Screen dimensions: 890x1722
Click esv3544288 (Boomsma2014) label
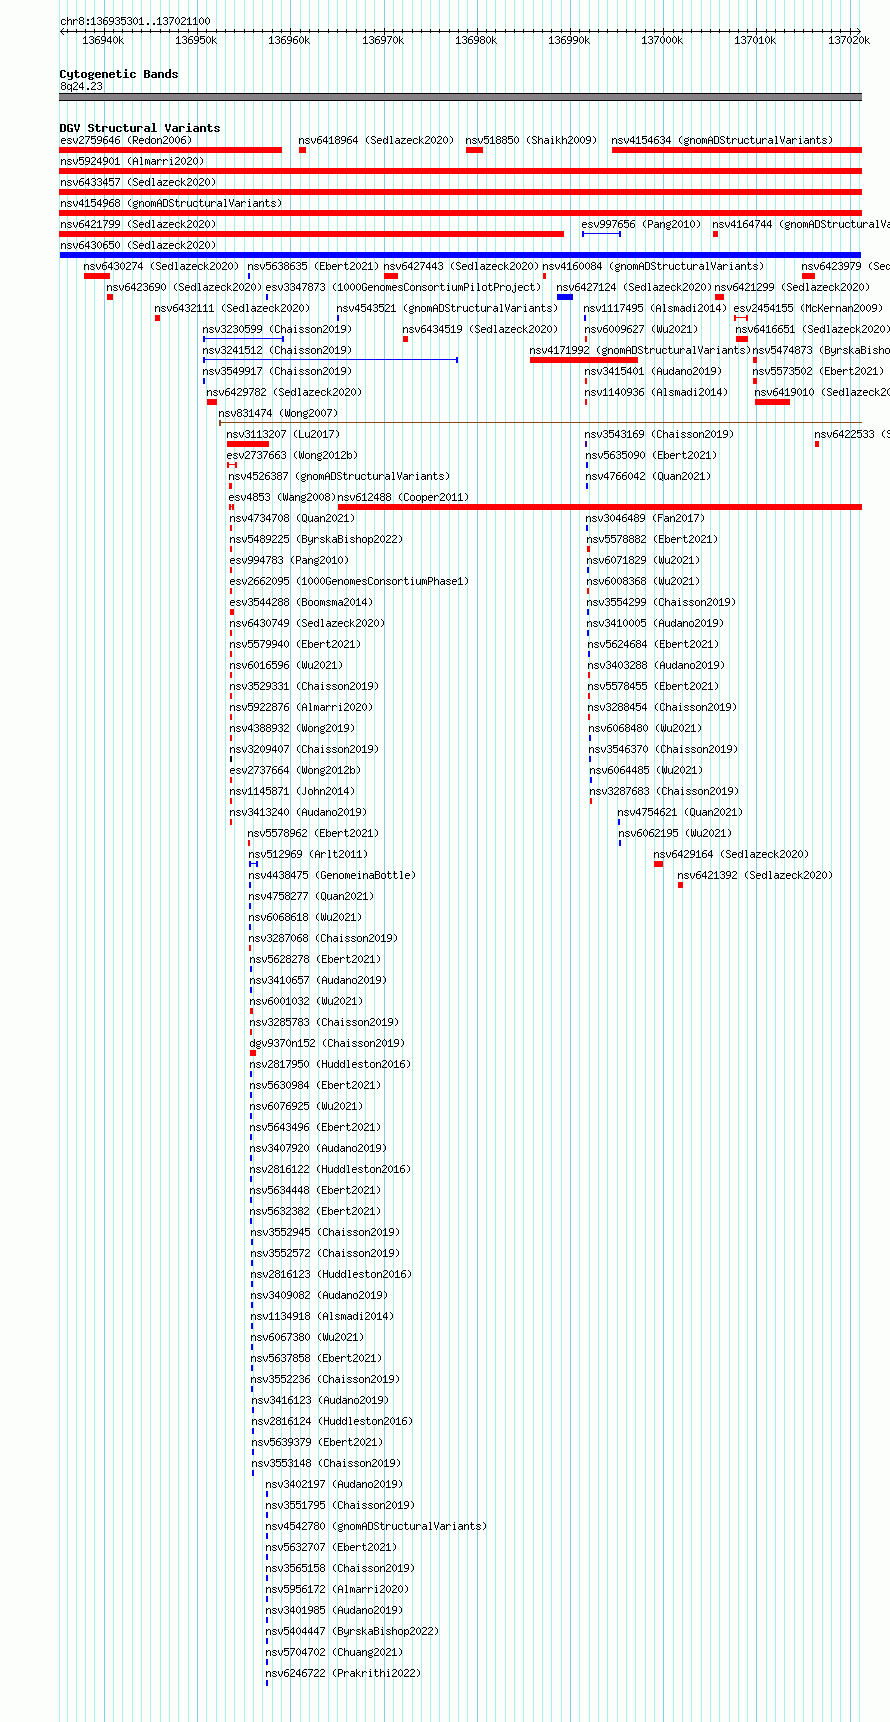click(302, 603)
